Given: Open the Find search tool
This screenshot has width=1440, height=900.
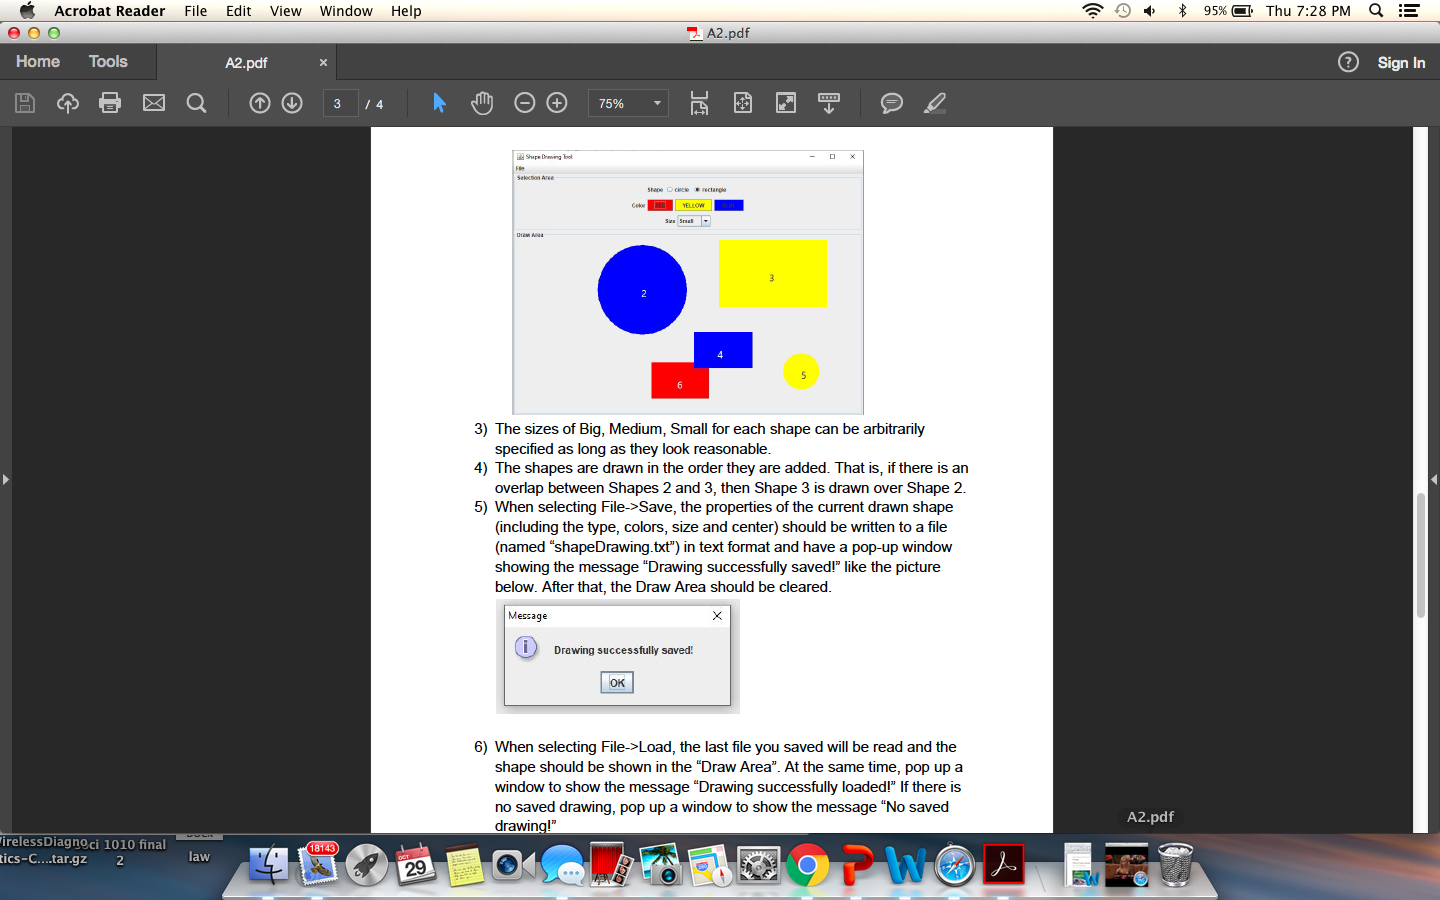Looking at the screenshot, I should click(196, 103).
